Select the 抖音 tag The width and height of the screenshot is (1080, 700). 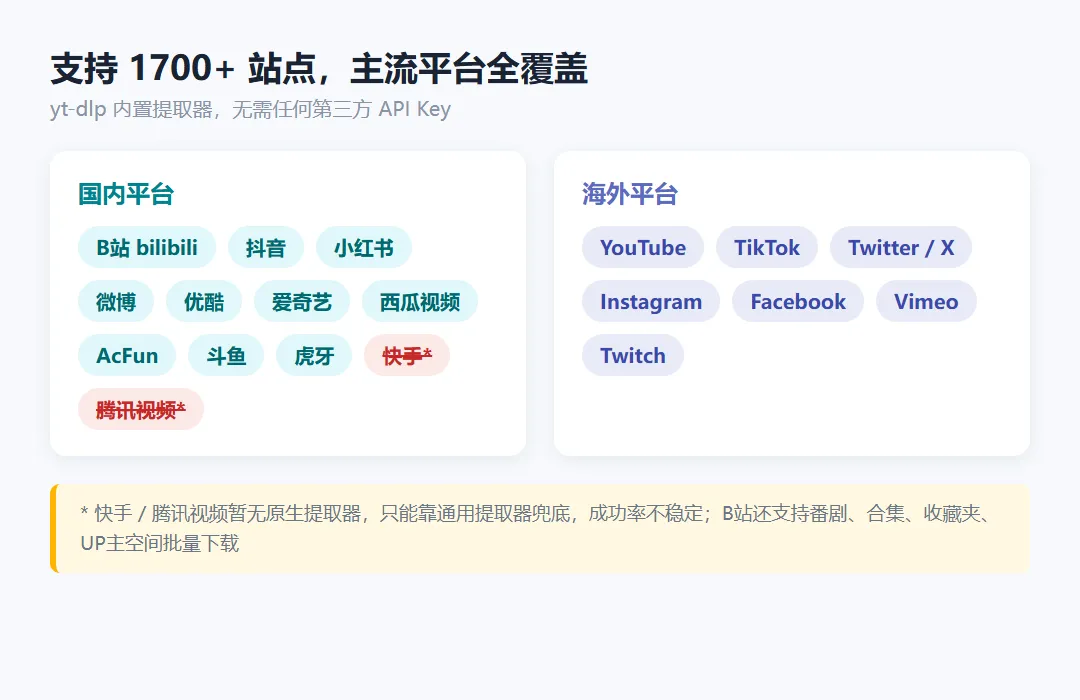(266, 247)
